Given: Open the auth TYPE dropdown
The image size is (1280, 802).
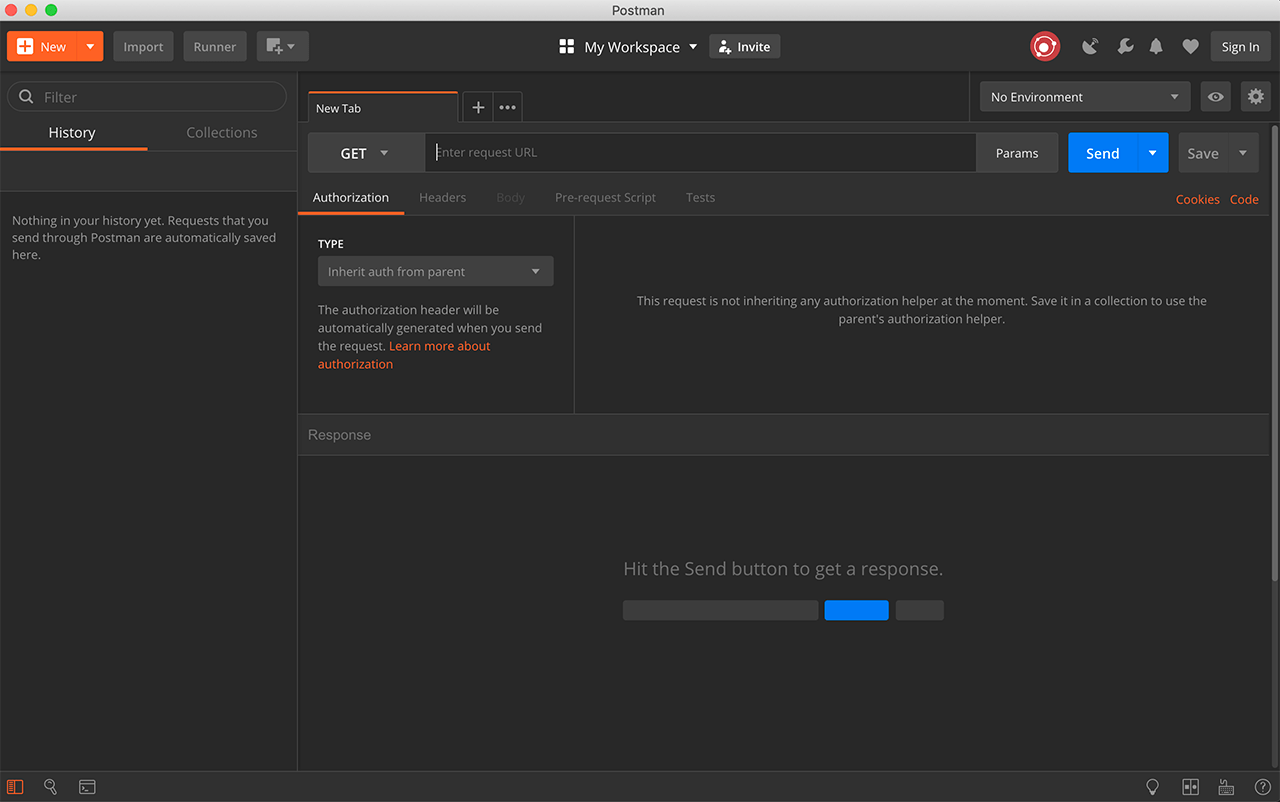Looking at the screenshot, I should [435, 272].
